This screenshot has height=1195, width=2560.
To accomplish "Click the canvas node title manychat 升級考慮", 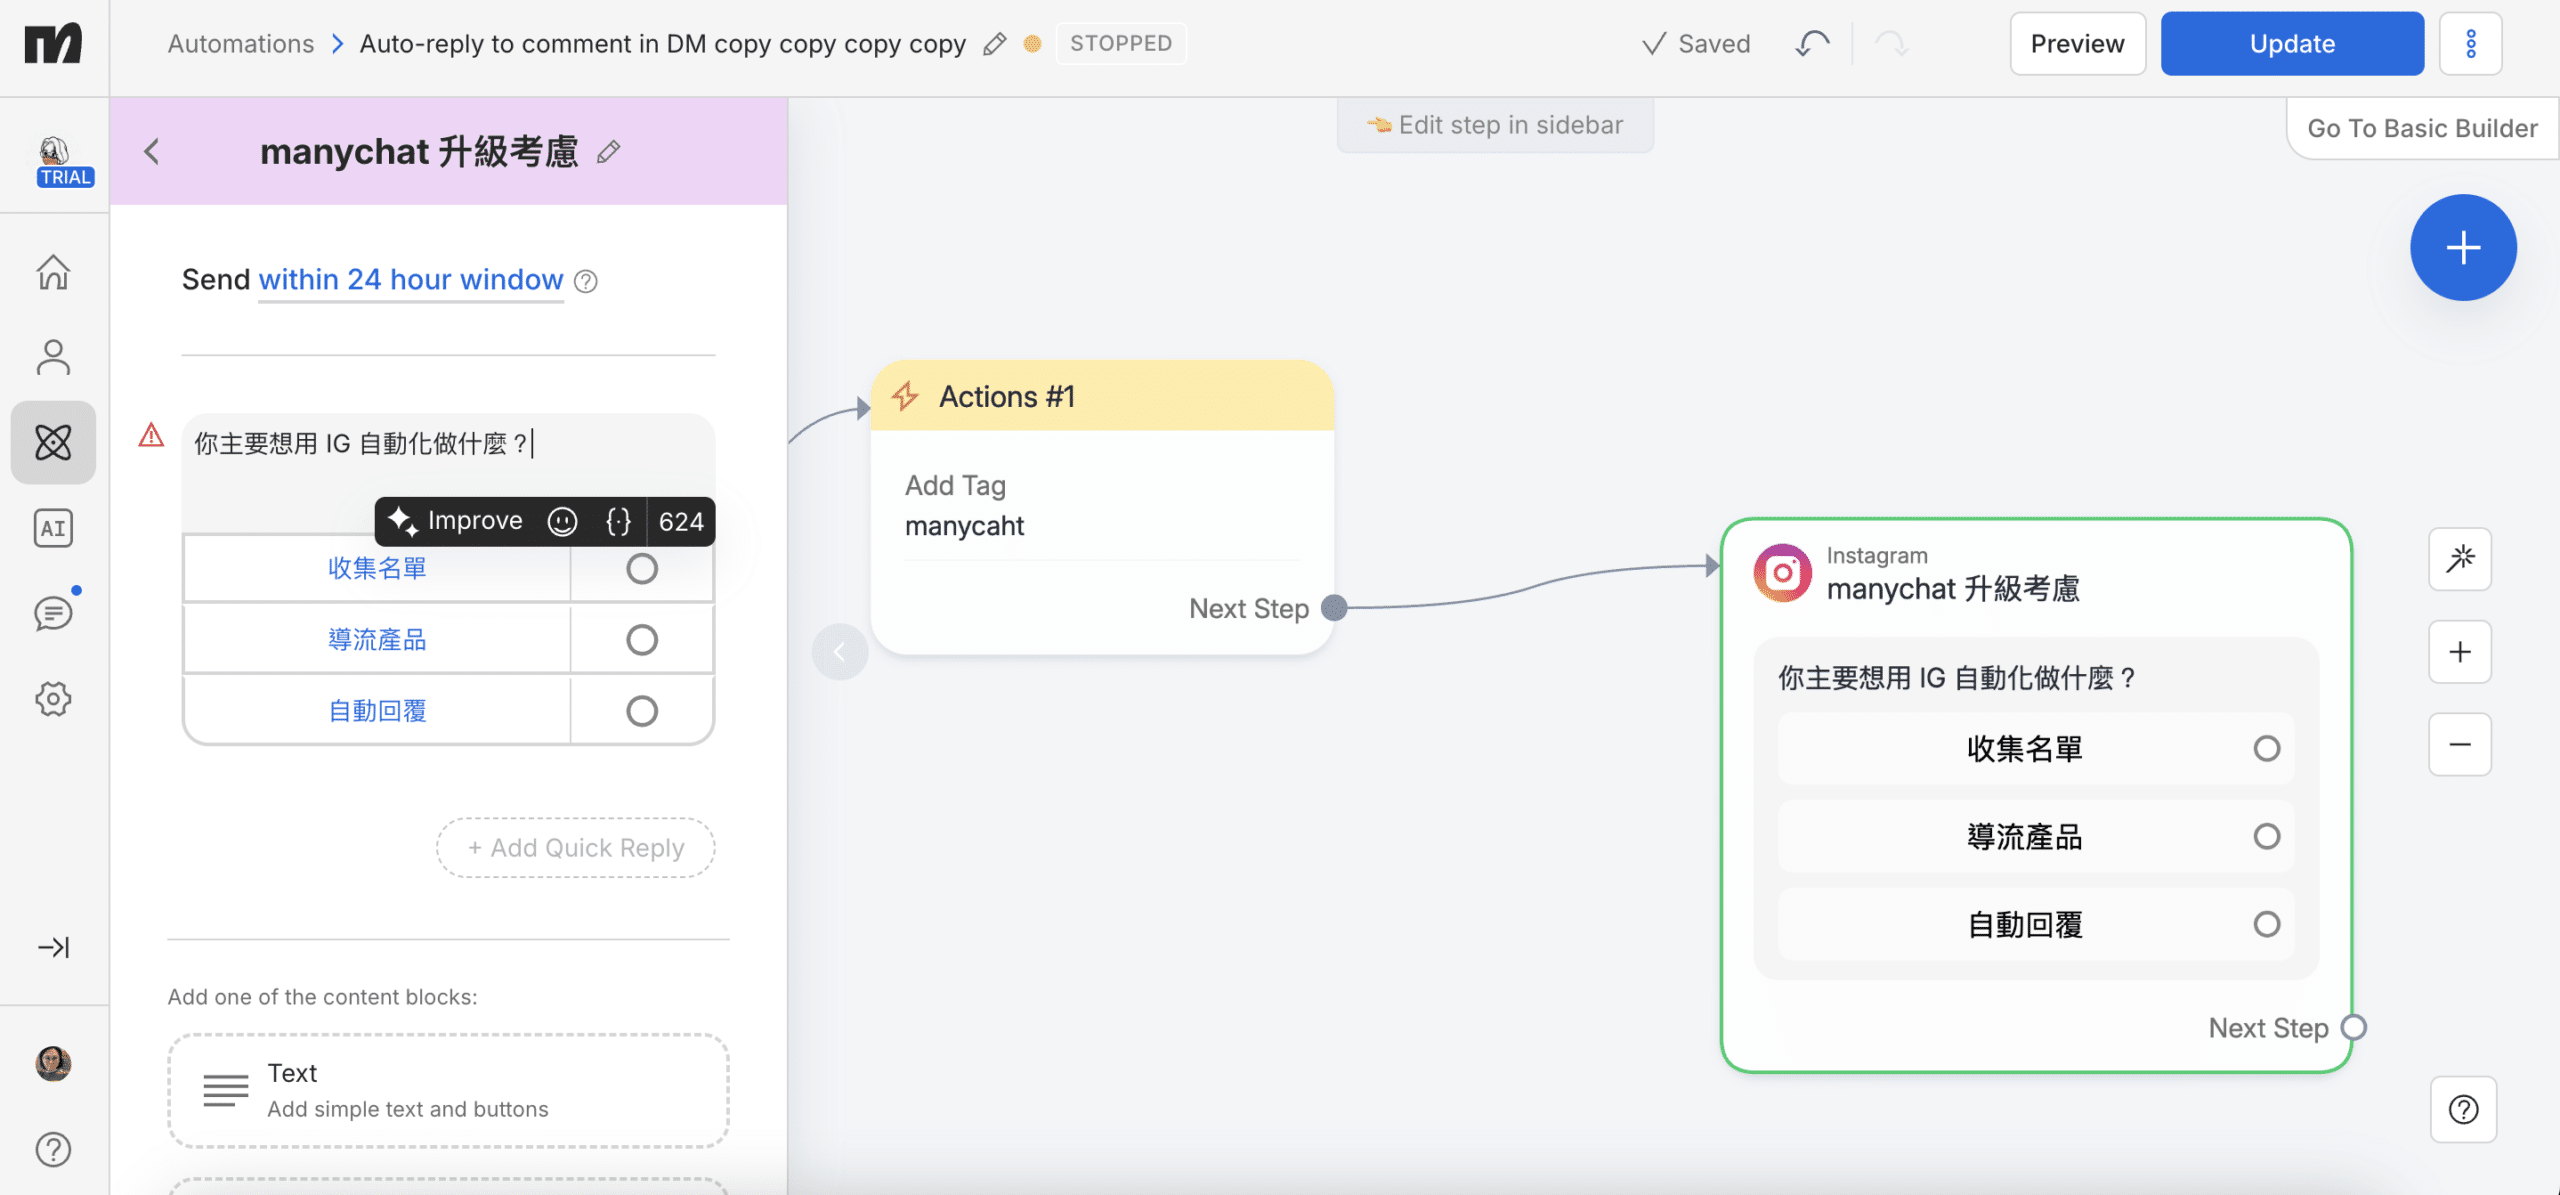I will [x=1953, y=589].
